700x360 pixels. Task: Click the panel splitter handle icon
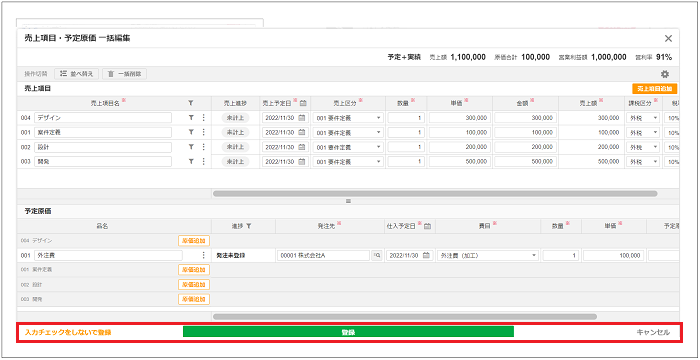point(348,201)
